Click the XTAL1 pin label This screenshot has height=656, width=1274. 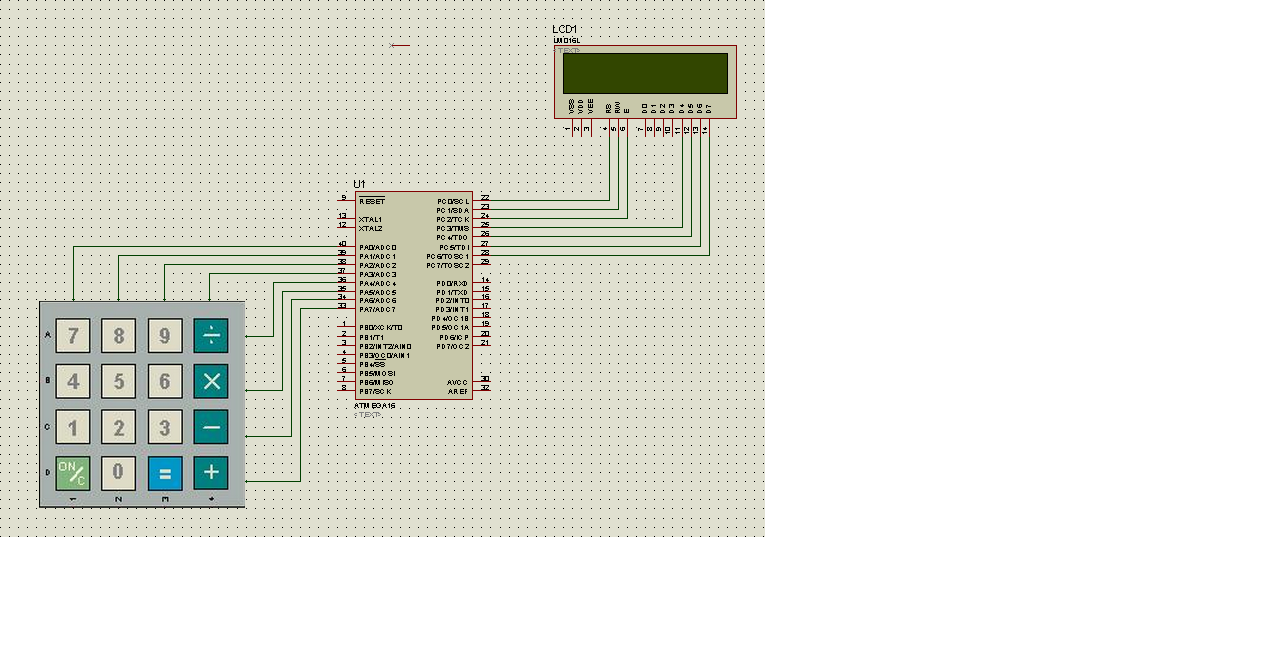point(371,220)
